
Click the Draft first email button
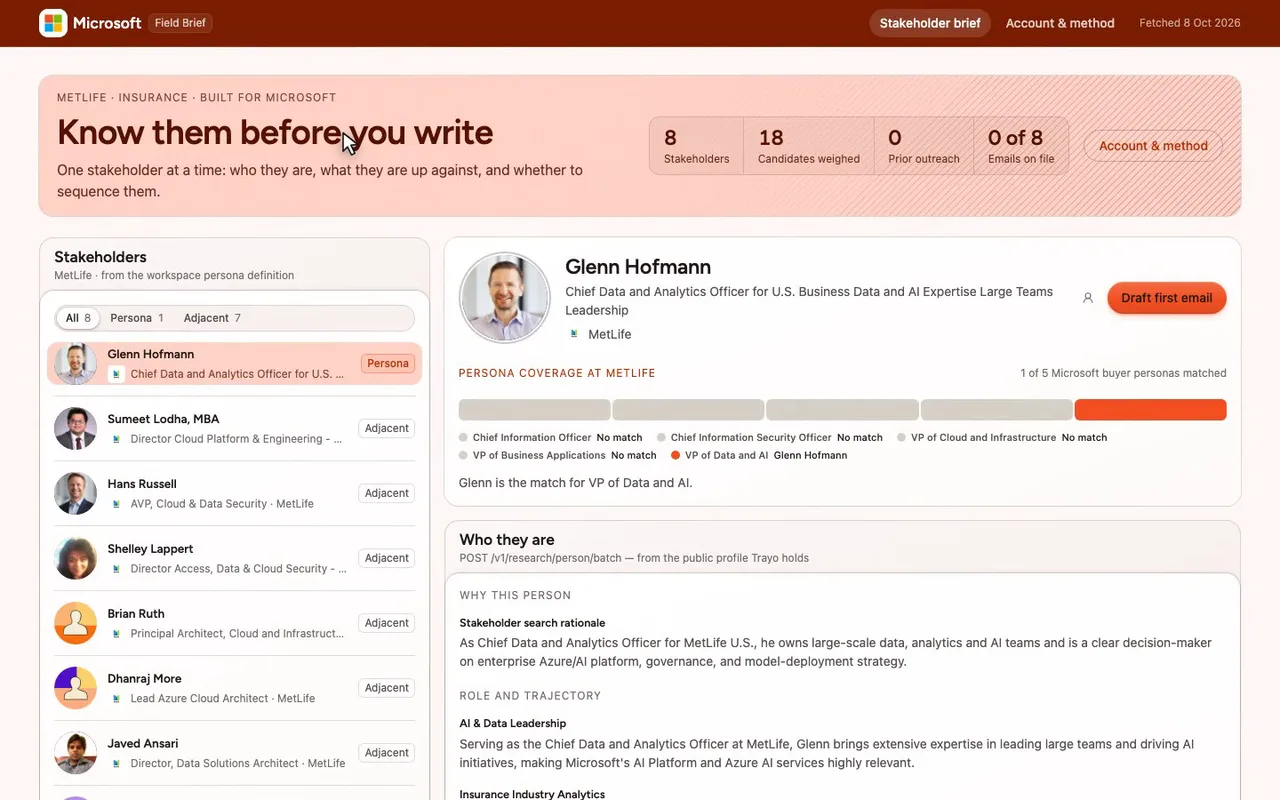(1167, 298)
